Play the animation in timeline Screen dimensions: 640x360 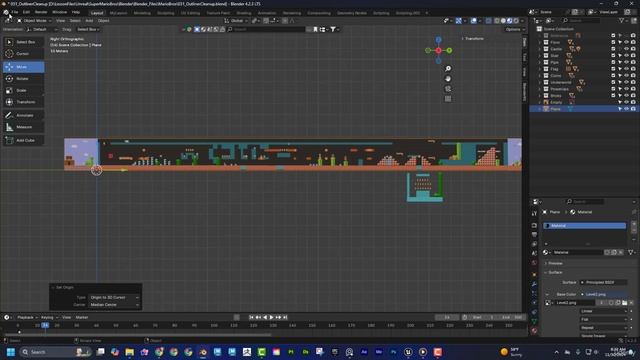pos(271,318)
